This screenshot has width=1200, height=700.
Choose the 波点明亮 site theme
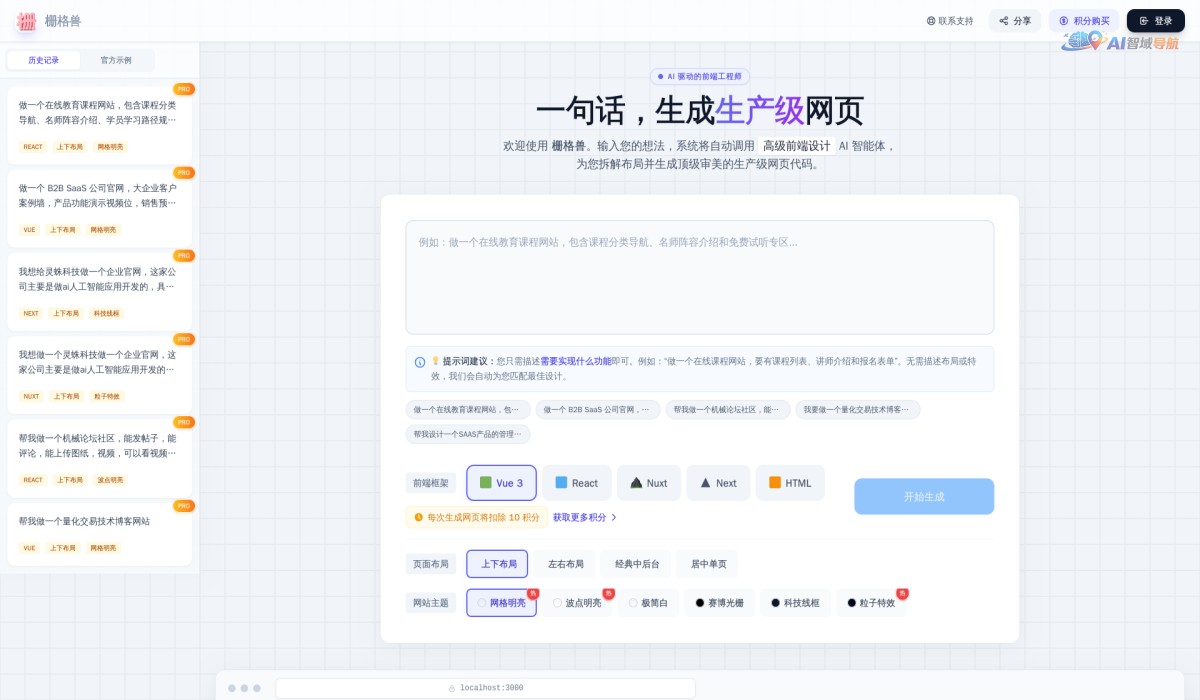tap(577, 603)
